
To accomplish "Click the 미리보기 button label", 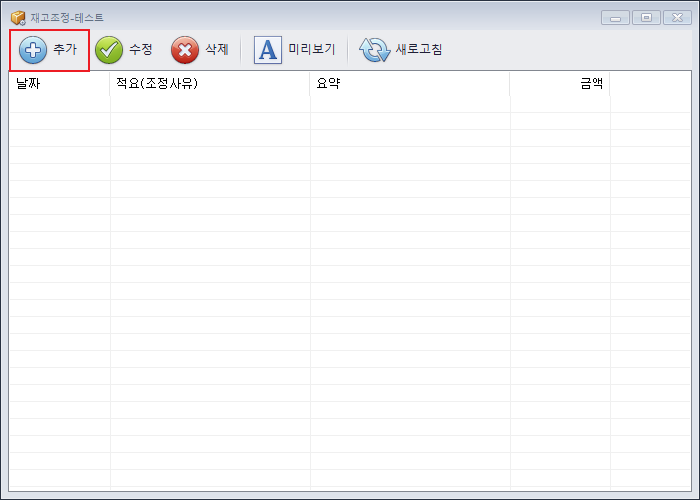I will pos(312,49).
